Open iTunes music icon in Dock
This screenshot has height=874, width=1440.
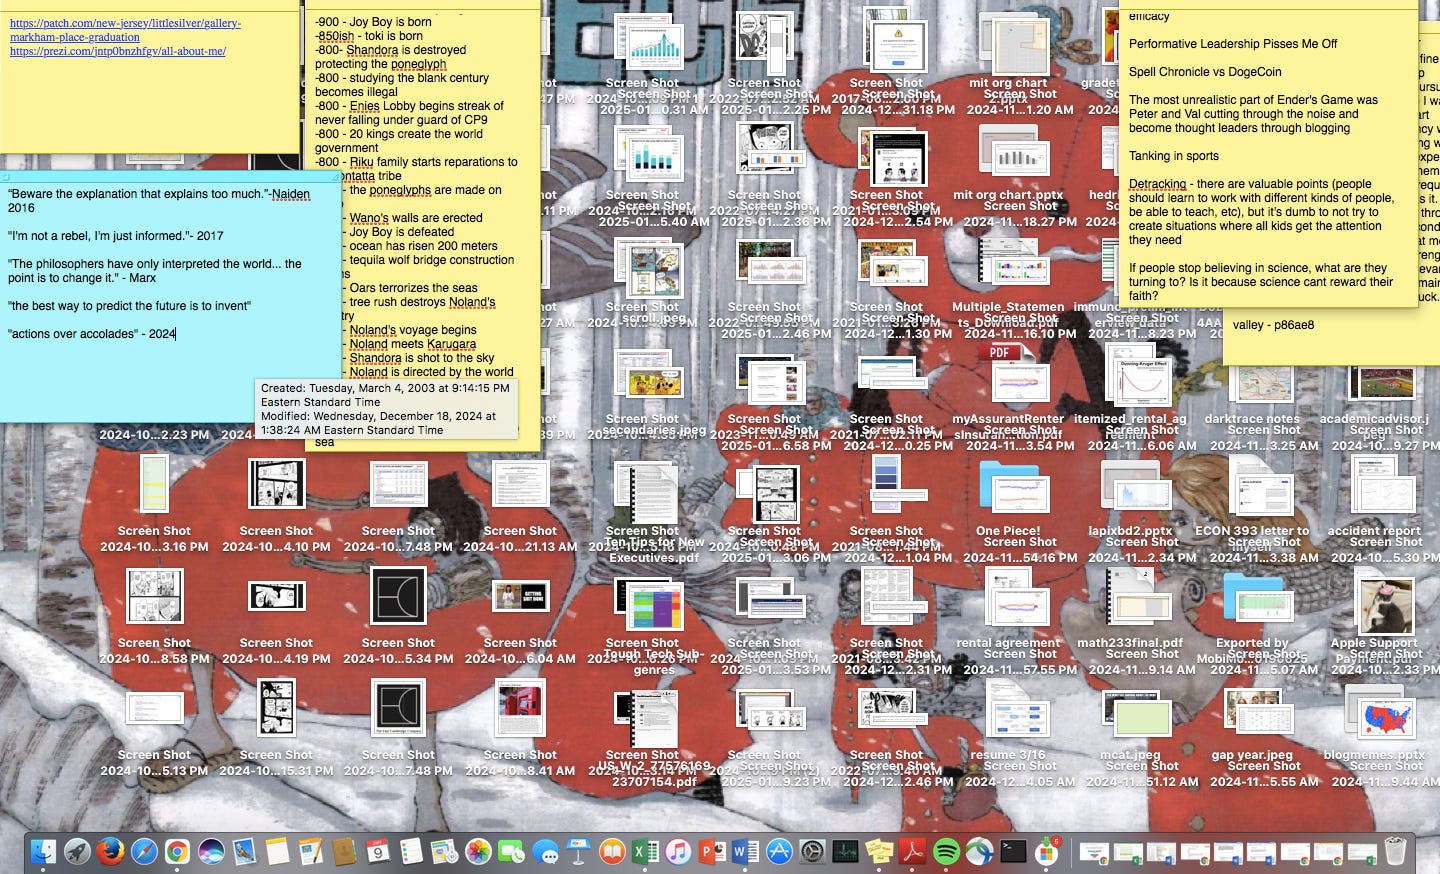click(679, 852)
